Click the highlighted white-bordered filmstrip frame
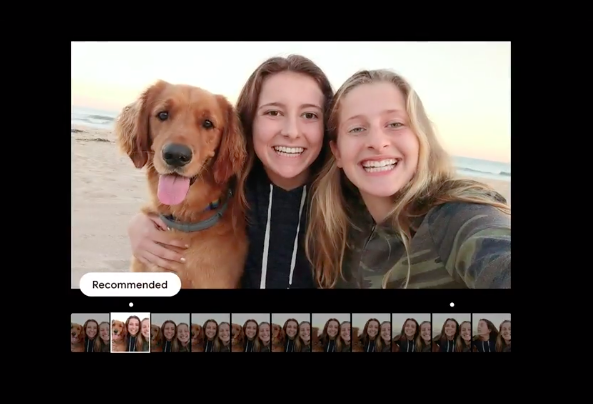The image size is (593, 404). [130, 333]
